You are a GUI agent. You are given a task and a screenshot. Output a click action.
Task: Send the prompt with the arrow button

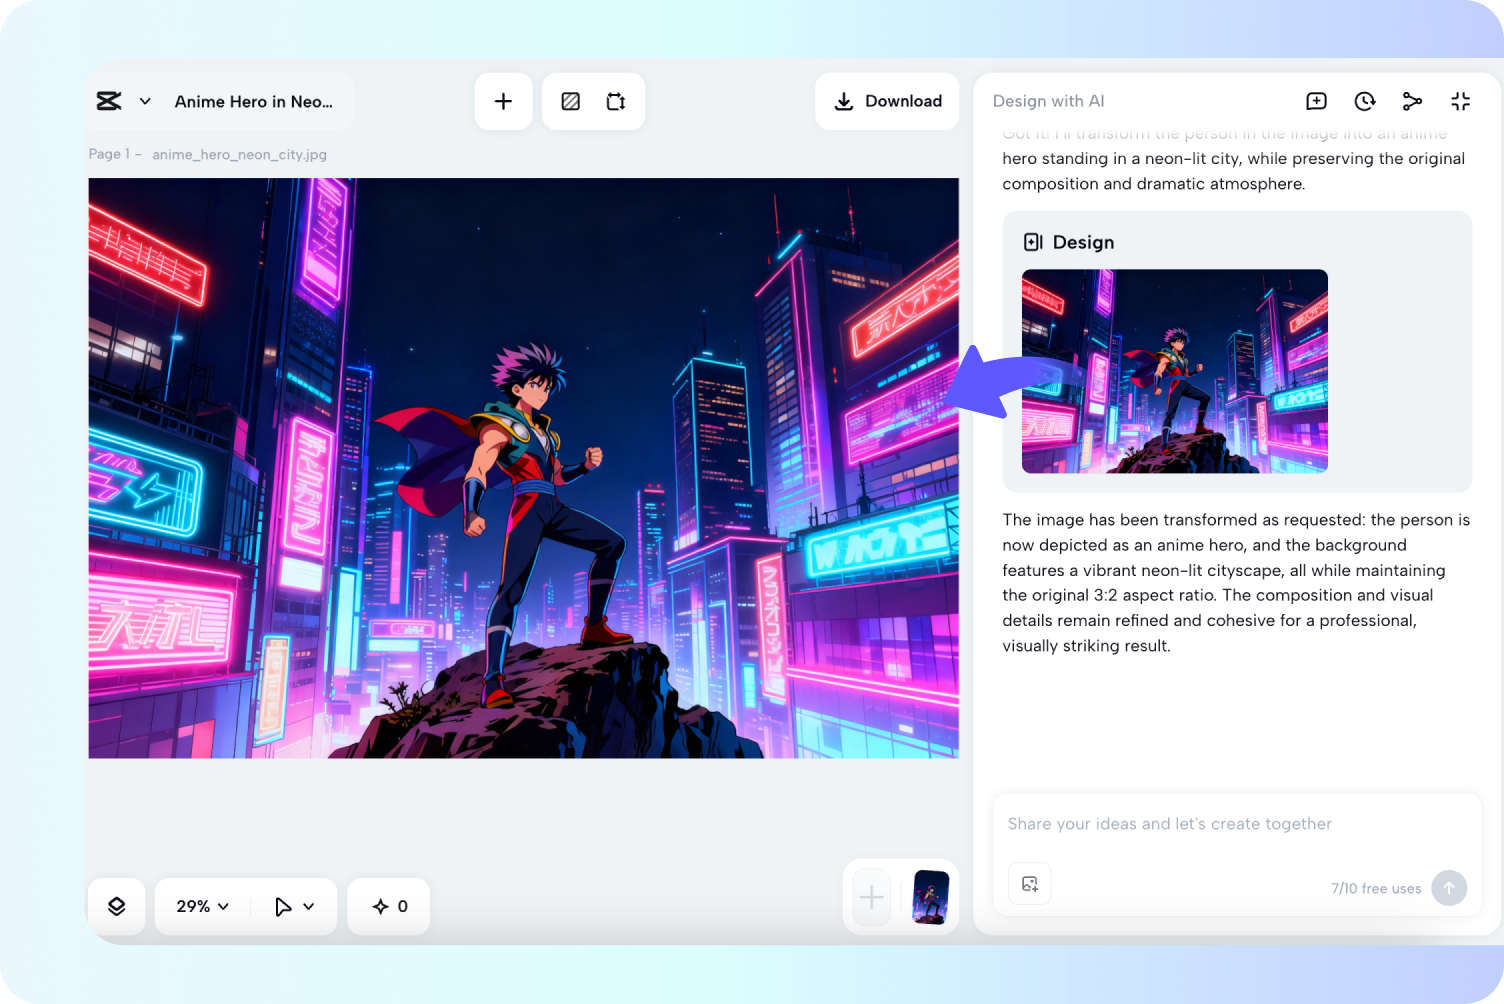(x=1449, y=888)
